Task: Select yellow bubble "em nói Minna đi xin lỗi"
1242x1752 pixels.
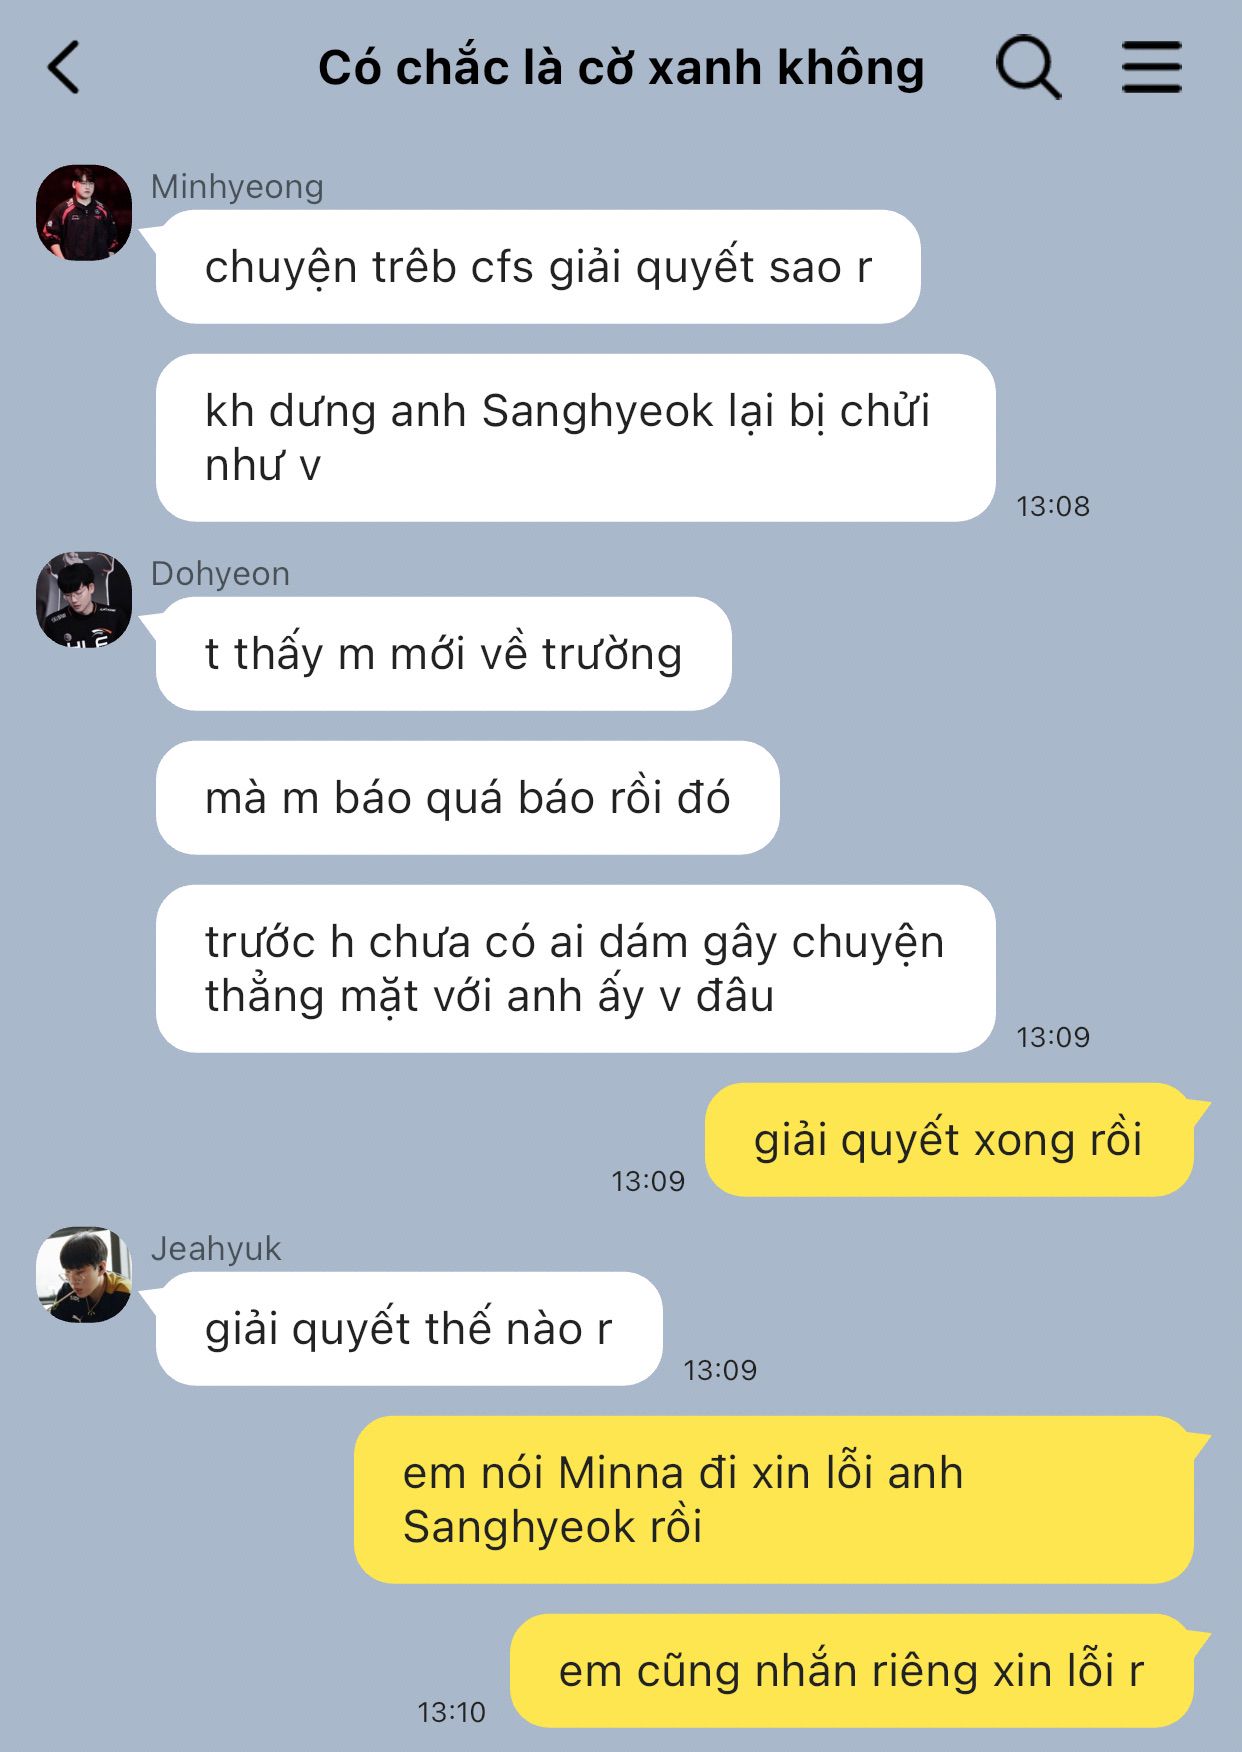Action: point(774,1500)
